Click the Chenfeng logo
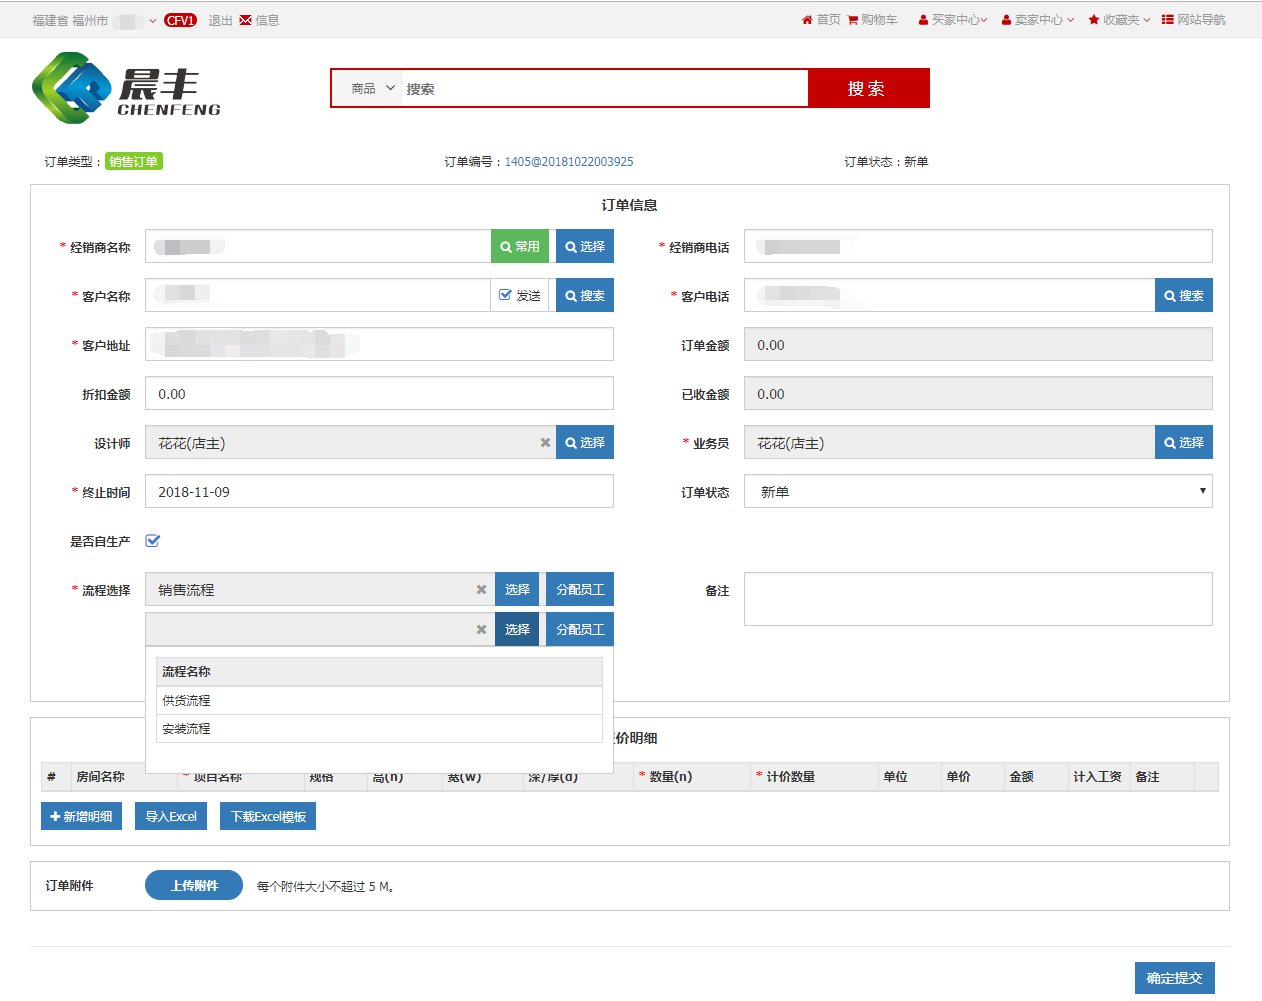Viewport: 1262px width, 1001px height. point(126,89)
